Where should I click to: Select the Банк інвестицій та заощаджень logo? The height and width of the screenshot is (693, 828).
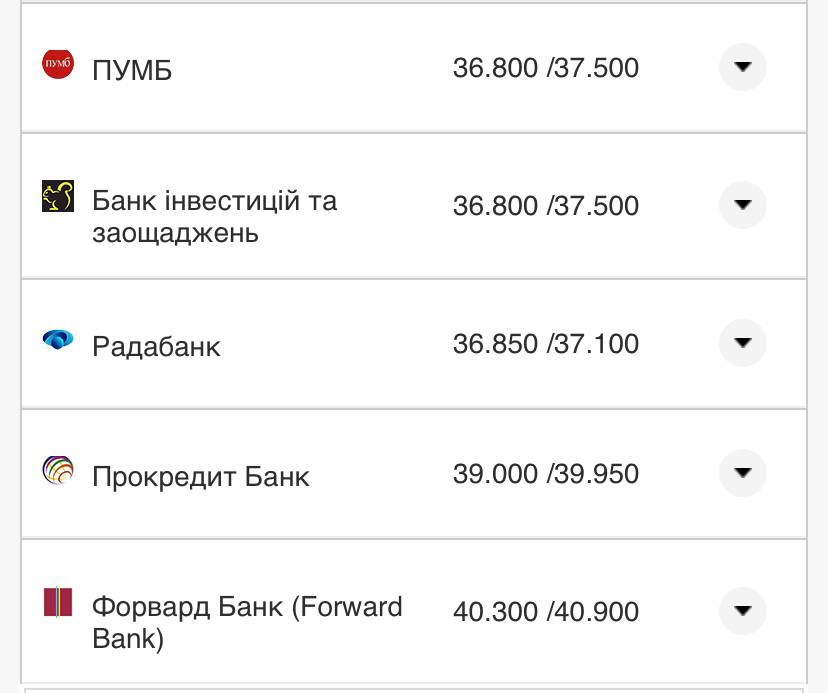57,196
